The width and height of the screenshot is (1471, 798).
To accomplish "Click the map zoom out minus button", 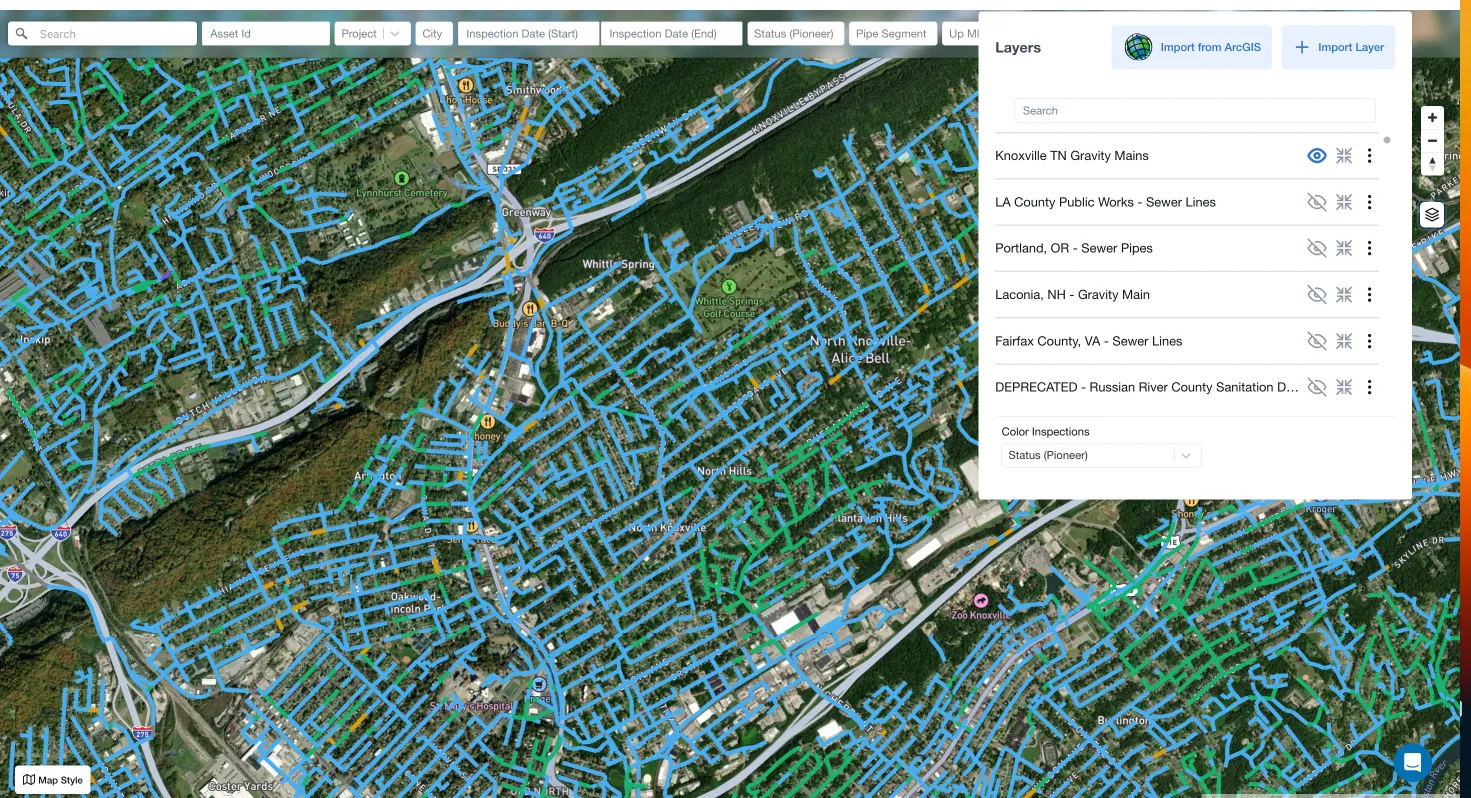I will click(1432, 141).
